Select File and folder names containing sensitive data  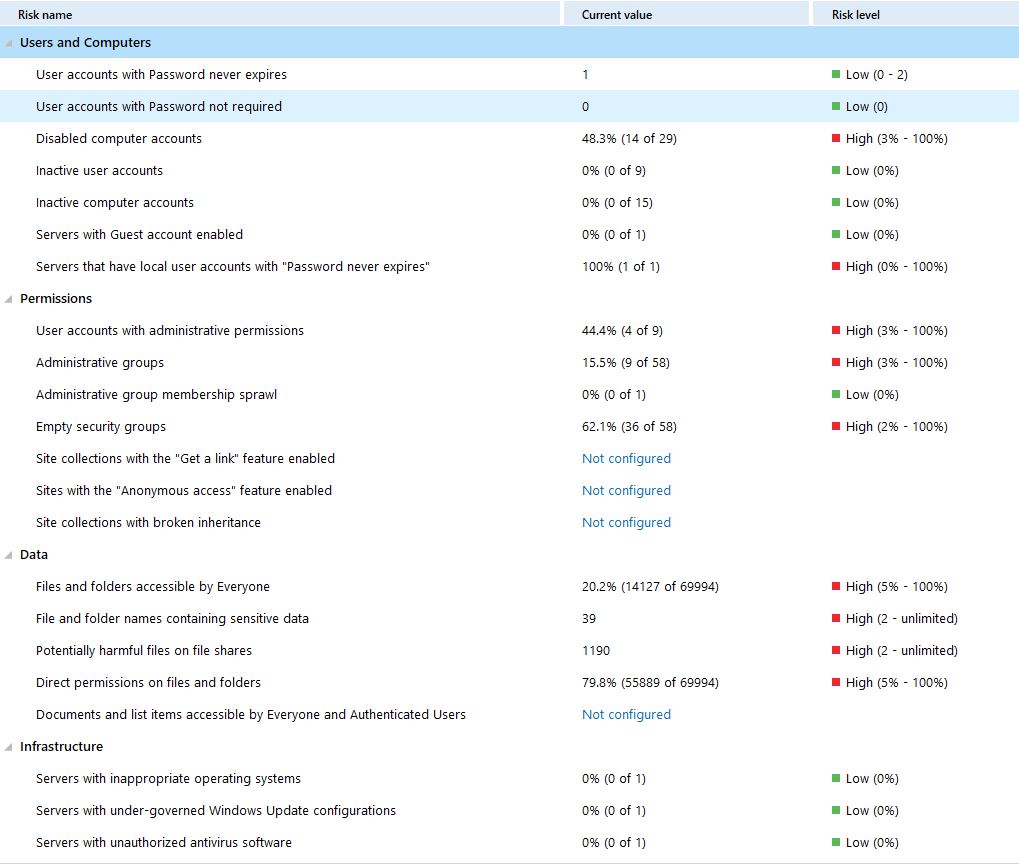pos(510,618)
